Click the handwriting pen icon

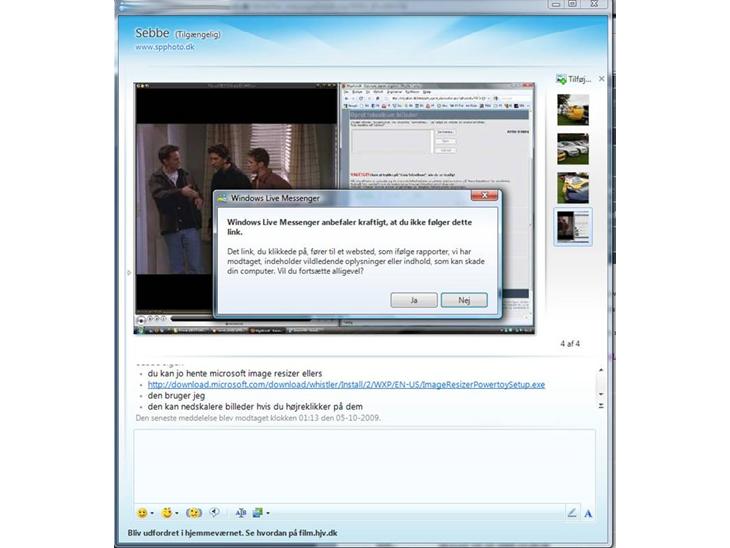click(572, 513)
